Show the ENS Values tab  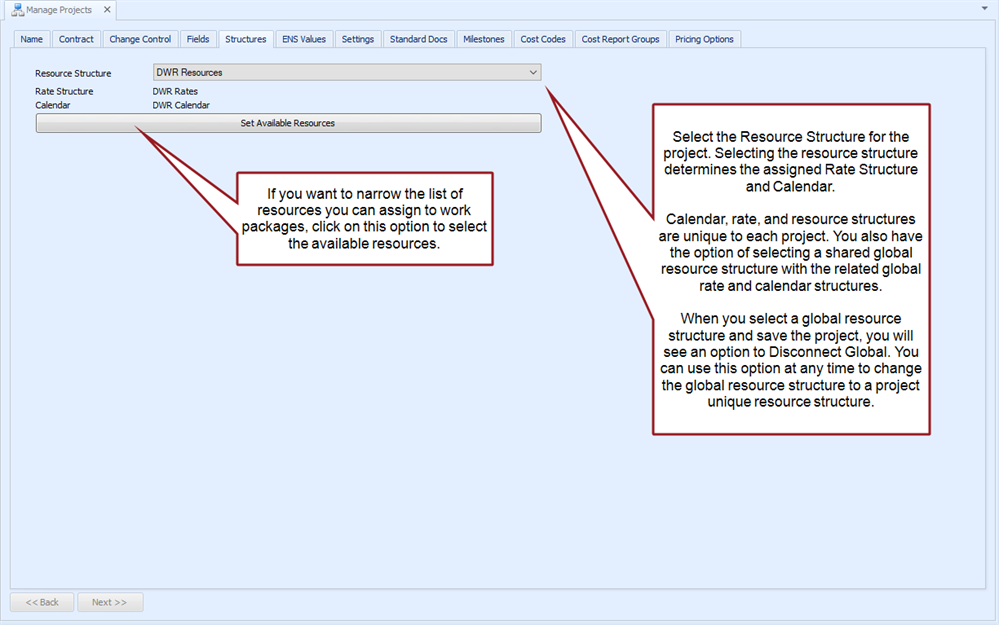pos(304,39)
